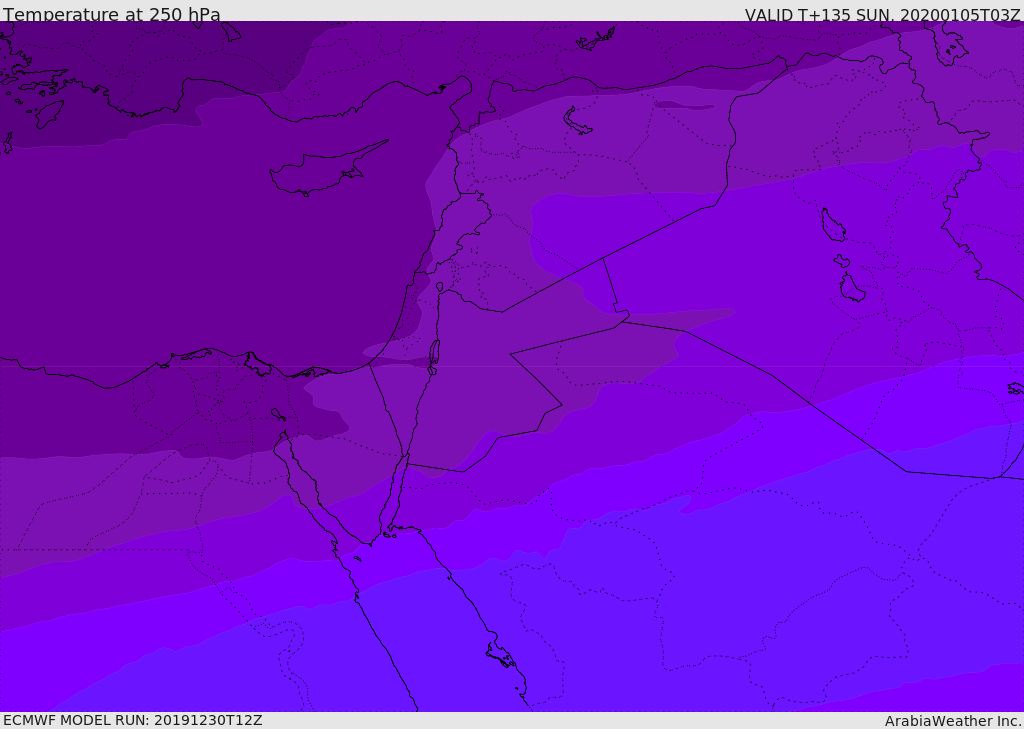Click the 'VALID T+135 SUN. 20200105T03Z' timestamp
Image resolution: width=1024 pixels, height=729 pixels.
882,15
